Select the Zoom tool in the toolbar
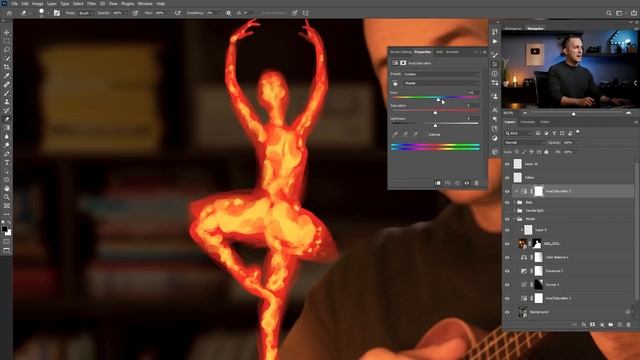 (7, 197)
